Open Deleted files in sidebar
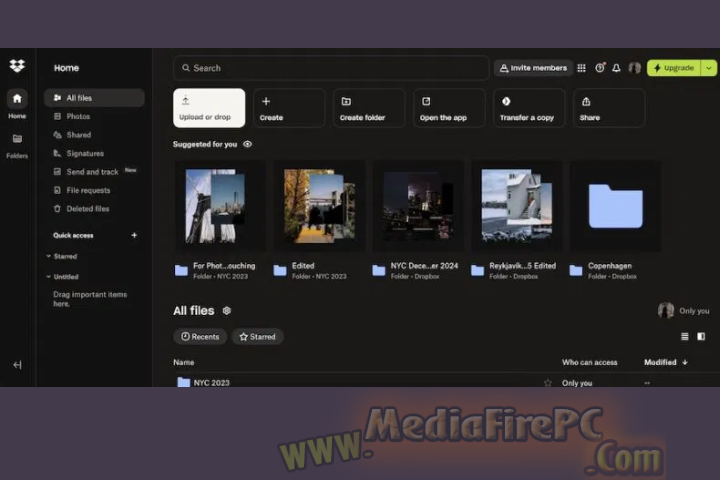This screenshot has width=720, height=480. [94, 209]
